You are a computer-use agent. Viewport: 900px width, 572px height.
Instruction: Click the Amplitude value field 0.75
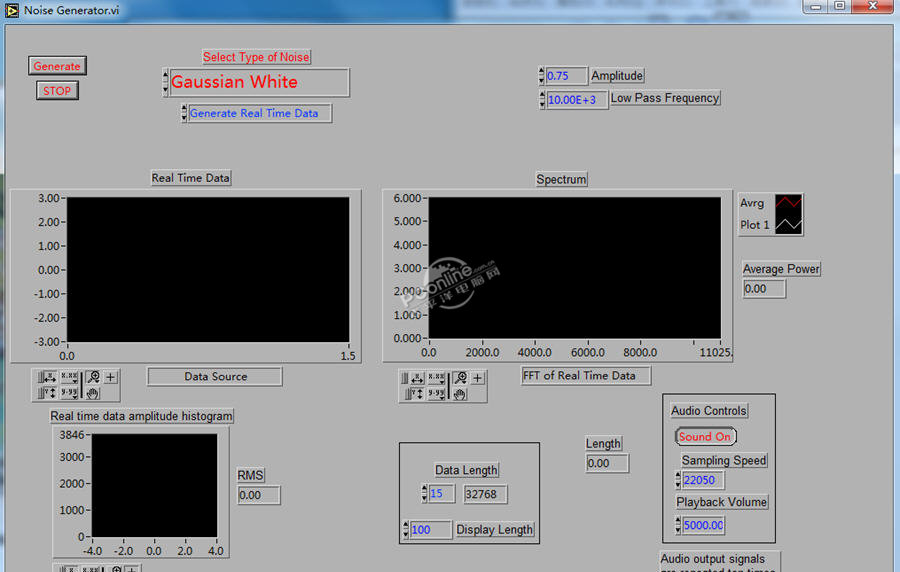click(567, 76)
